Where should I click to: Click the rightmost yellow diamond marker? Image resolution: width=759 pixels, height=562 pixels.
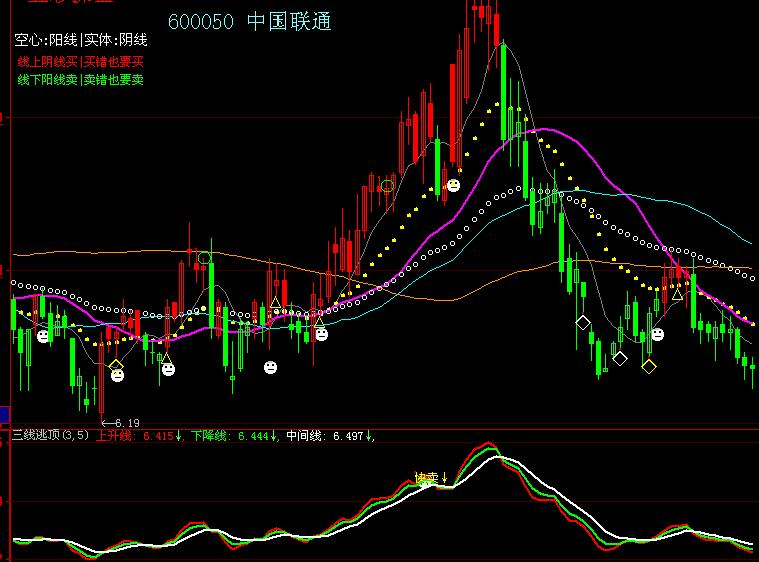pyautogui.click(x=649, y=366)
